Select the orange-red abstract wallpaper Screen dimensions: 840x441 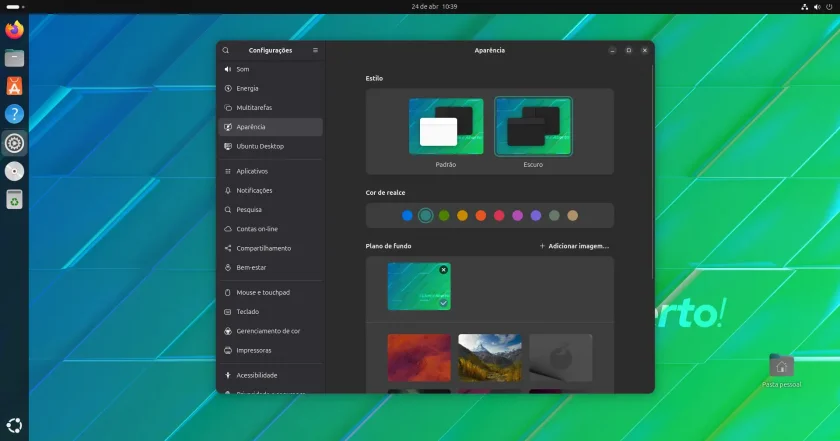(419, 358)
